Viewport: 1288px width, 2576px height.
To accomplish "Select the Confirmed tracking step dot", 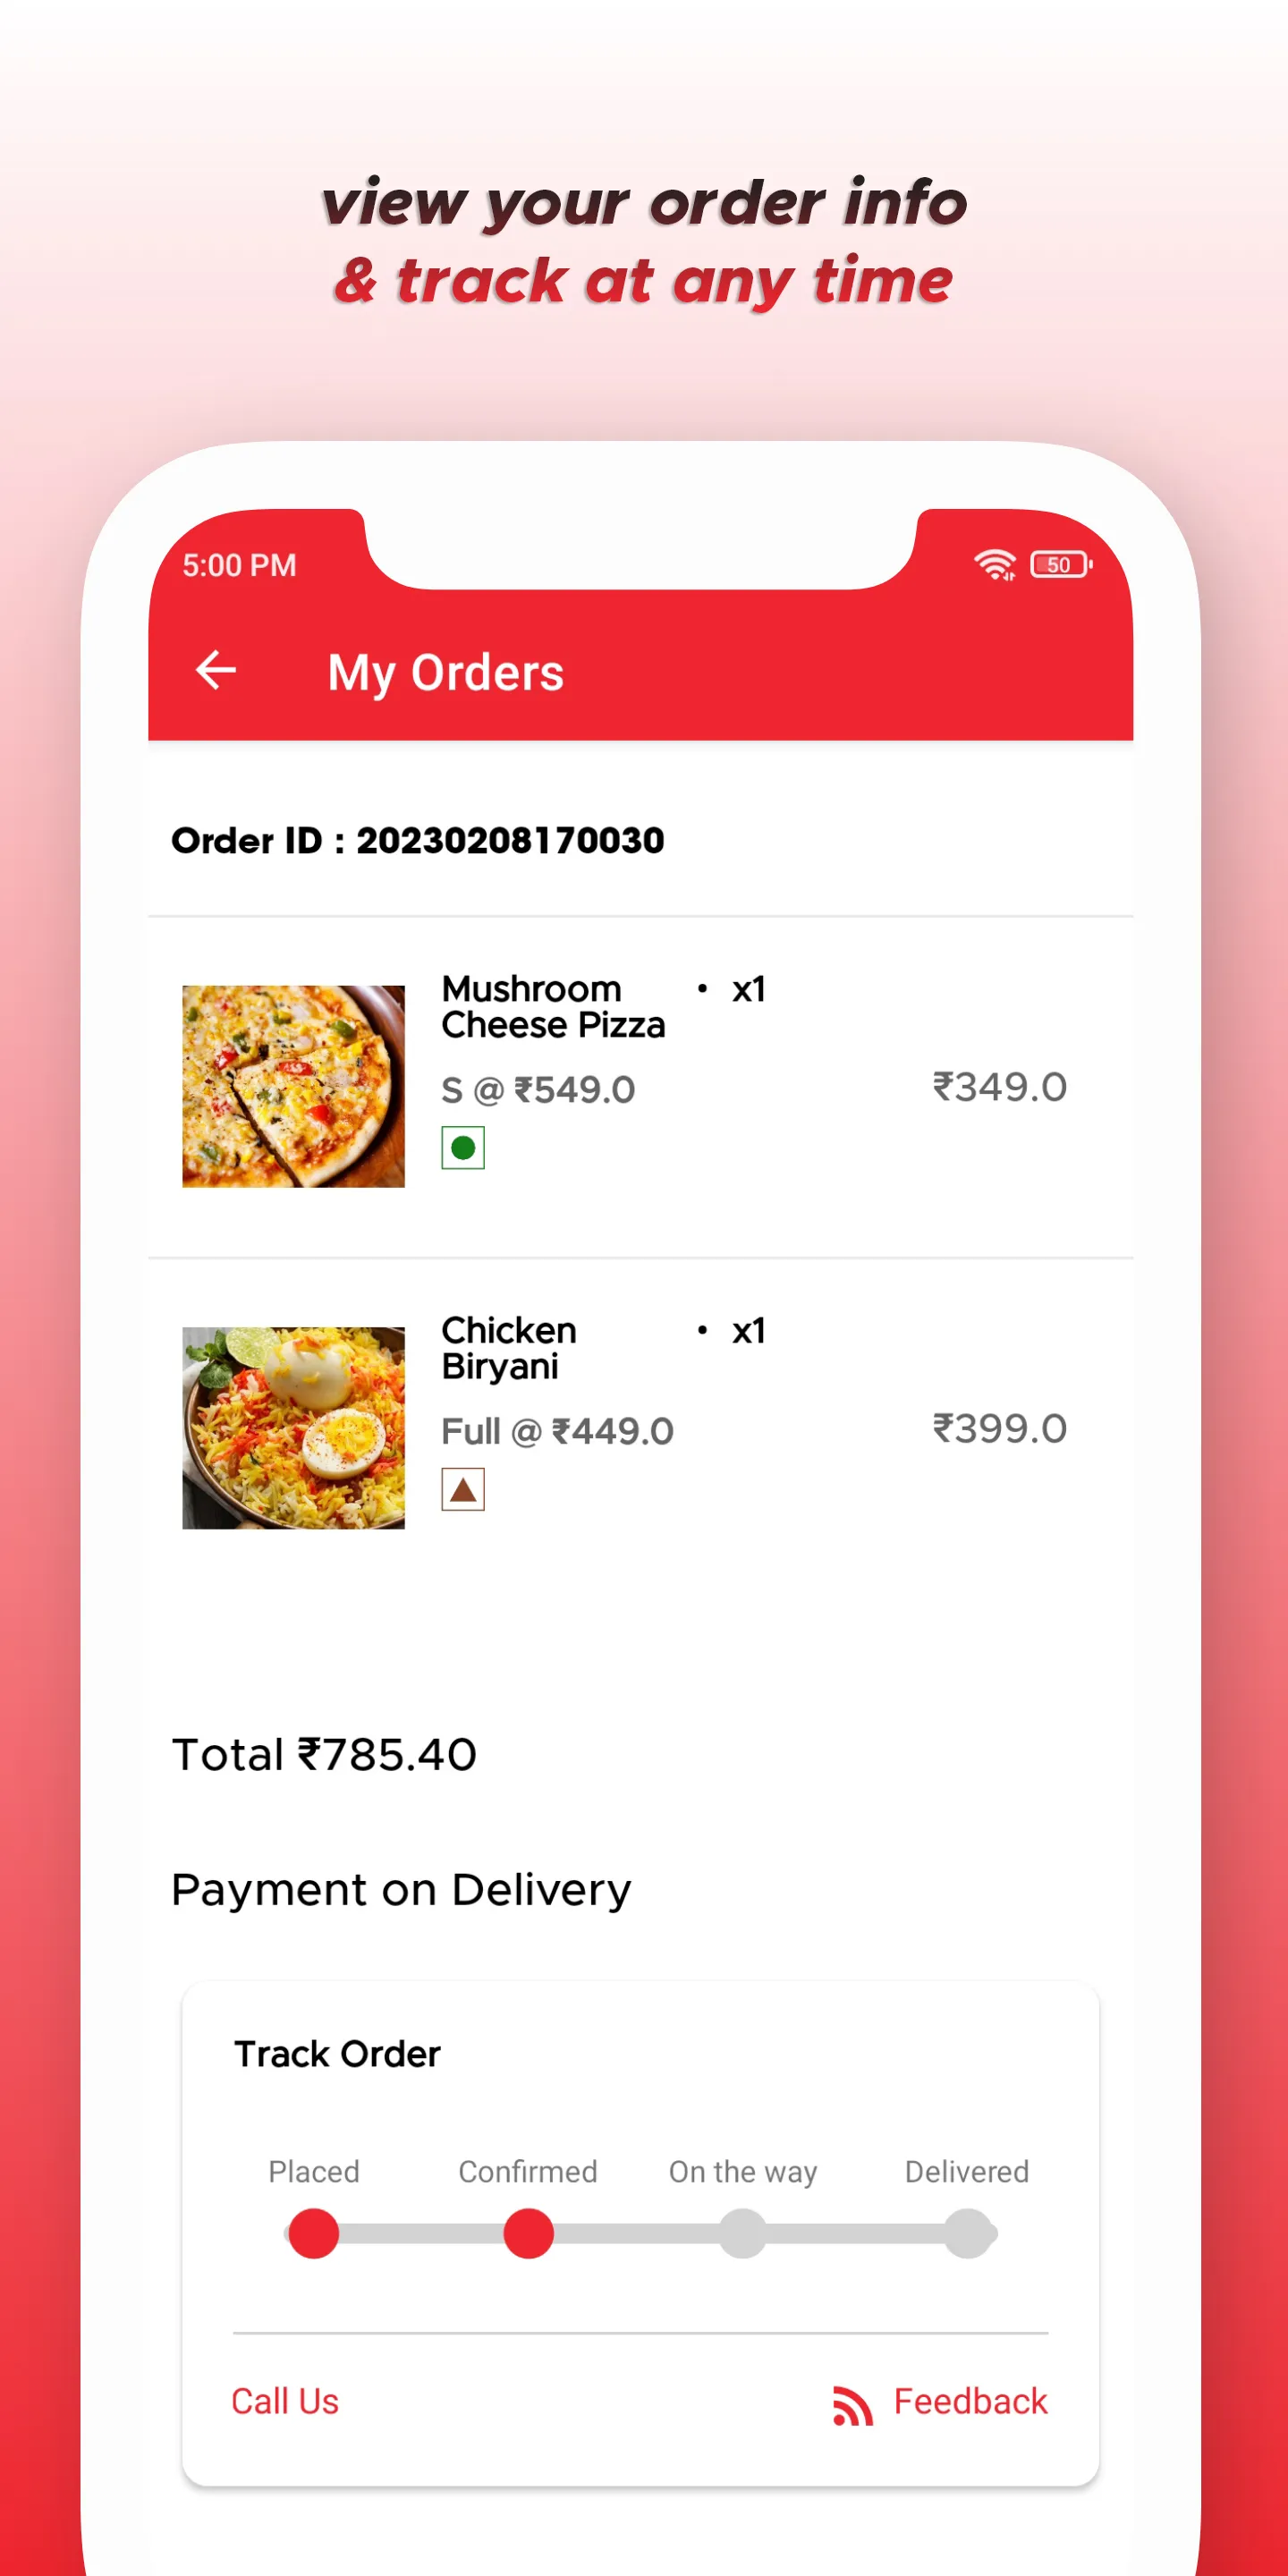I will tap(528, 2234).
